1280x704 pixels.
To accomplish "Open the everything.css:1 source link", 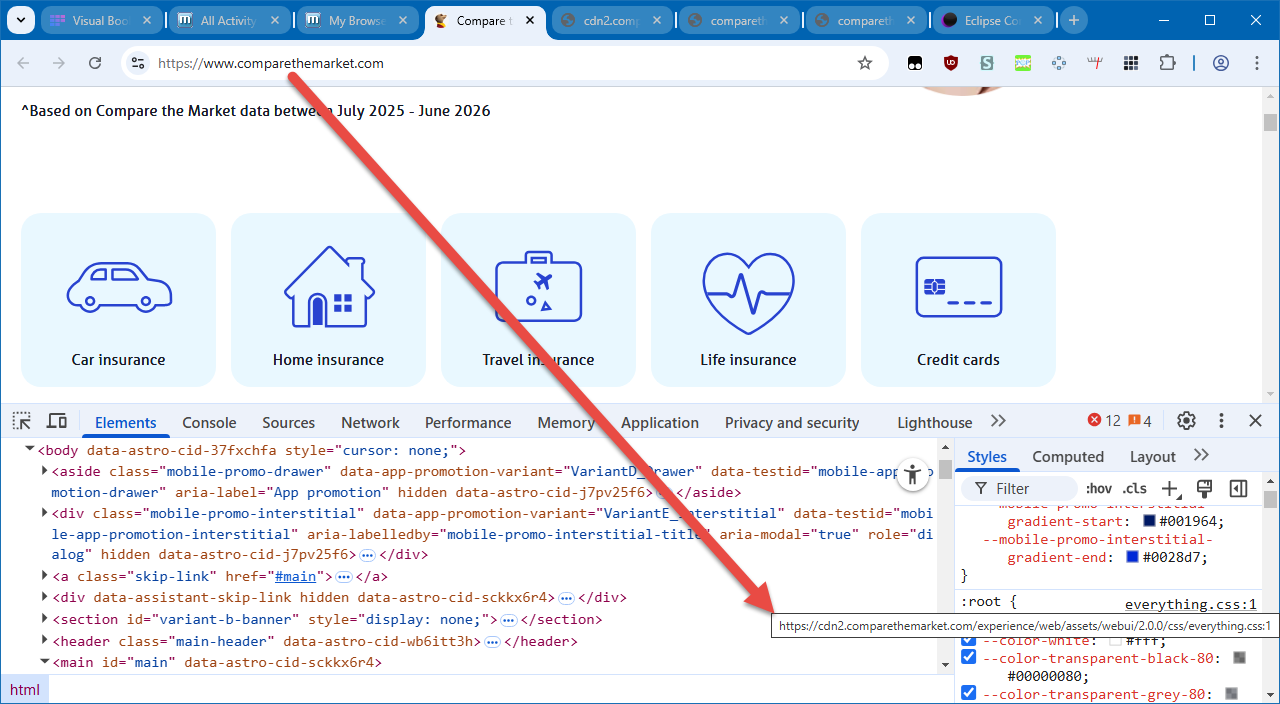I will tap(1190, 604).
